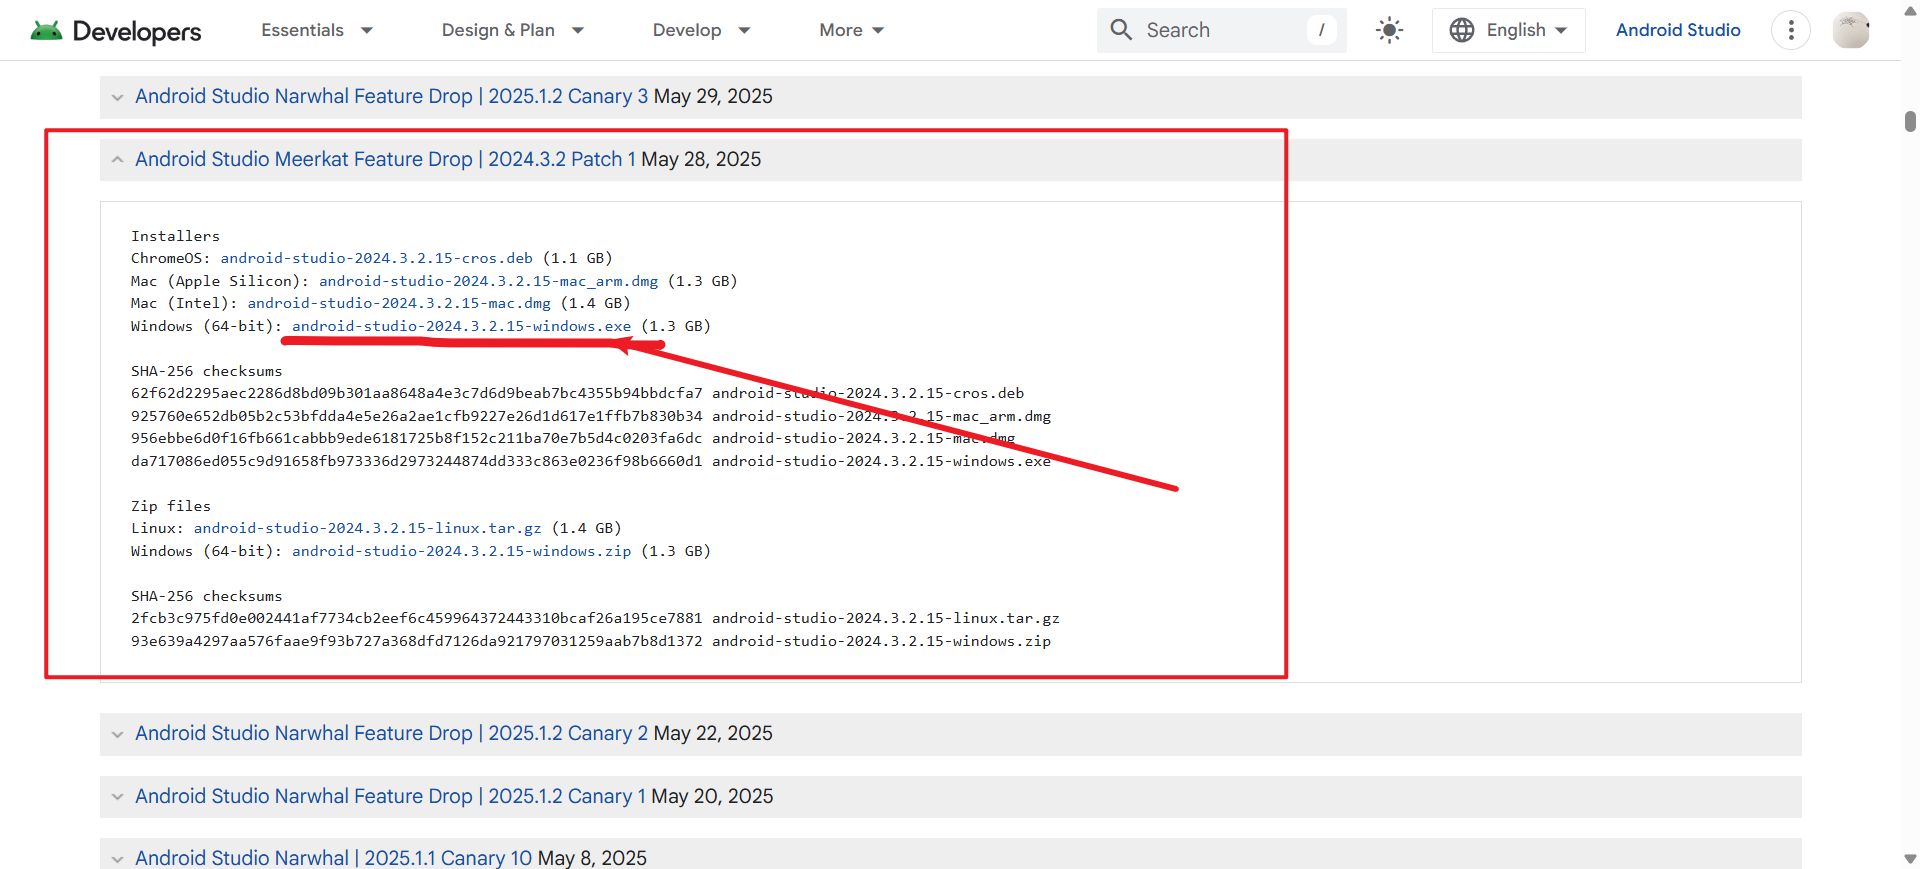Click the checksum starting with 956ebbe6d0f1
Screen dimensions: 1920x869
[416, 438]
